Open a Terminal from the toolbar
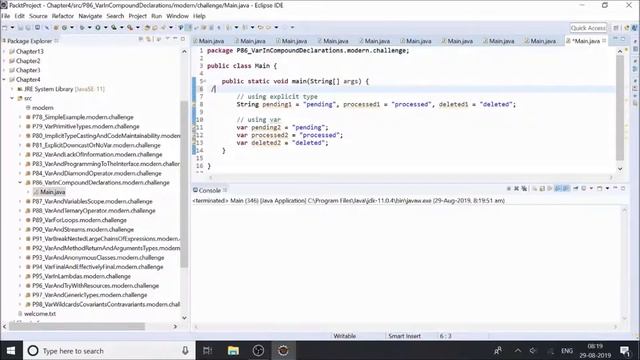This screenshot has height=360, width=640. (x=37, y=28)
